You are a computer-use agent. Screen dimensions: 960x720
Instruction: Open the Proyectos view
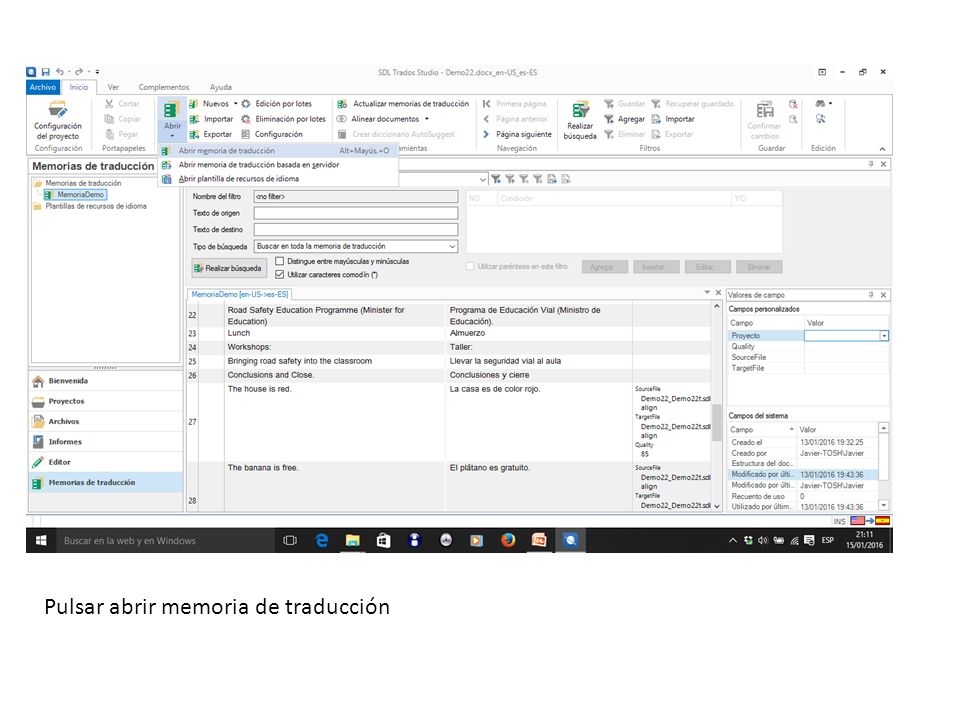(x=105, y=401)
